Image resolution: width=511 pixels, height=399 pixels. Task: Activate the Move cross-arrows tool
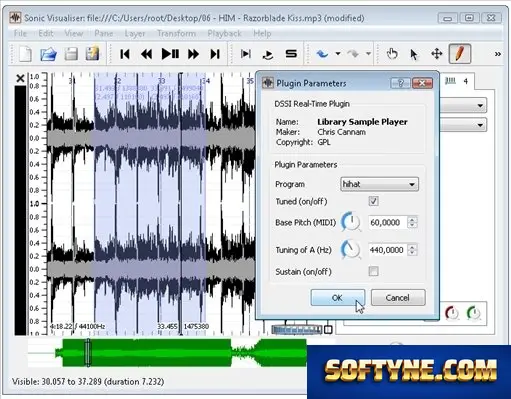(x=436, y=54)
